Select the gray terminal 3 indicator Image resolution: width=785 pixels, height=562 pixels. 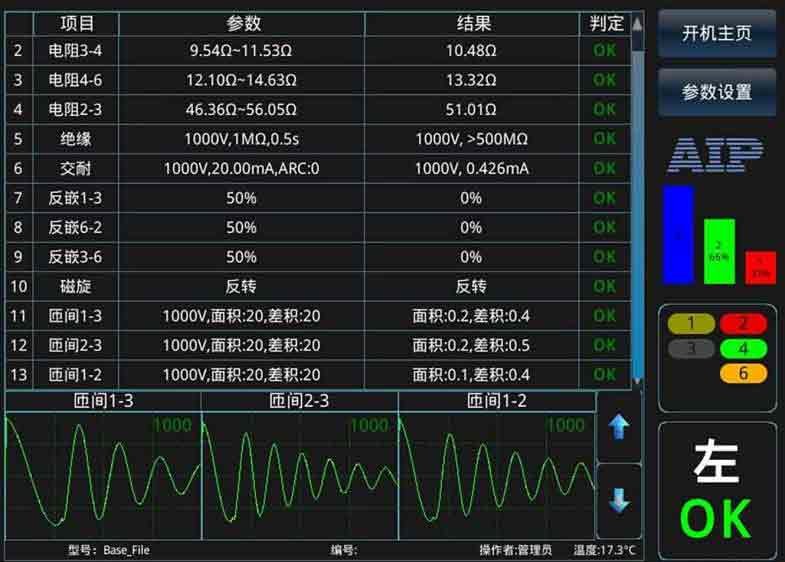pyautogui.click(x=691, y=348)
